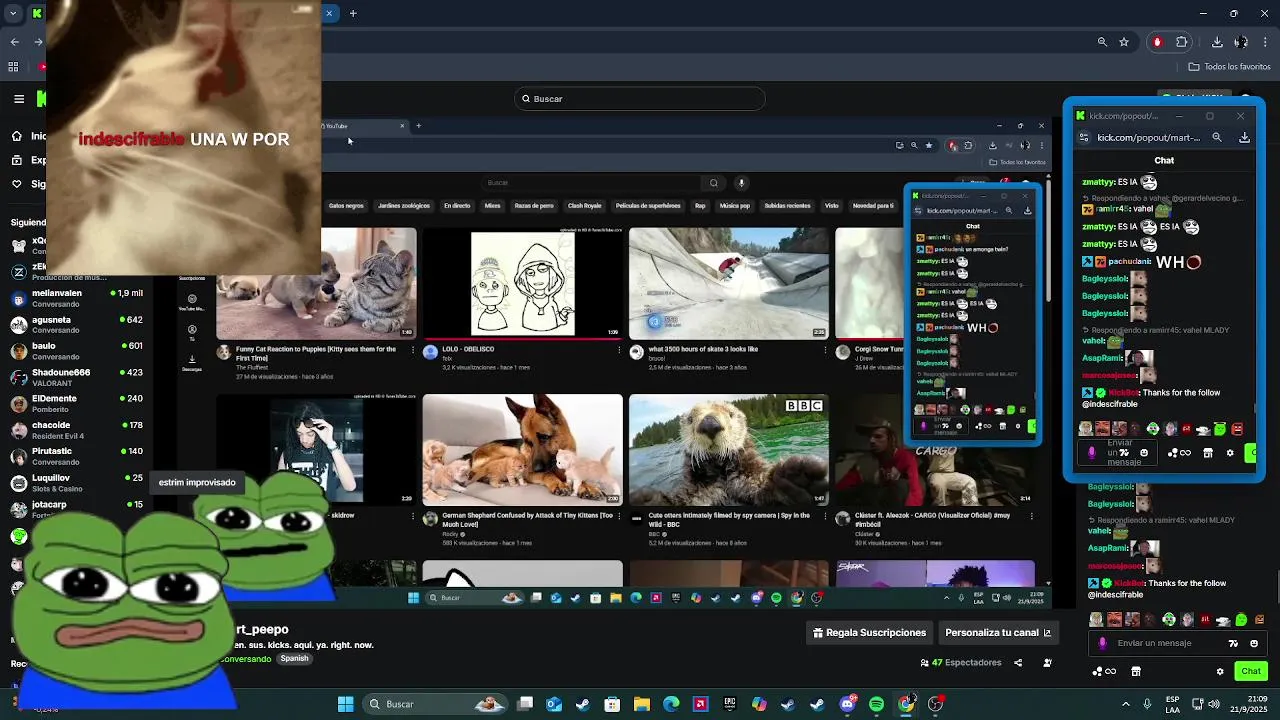Open OBS Studio from the Windows taskbar
This screenshot has width=1280, height=720.
pos(935,704)
